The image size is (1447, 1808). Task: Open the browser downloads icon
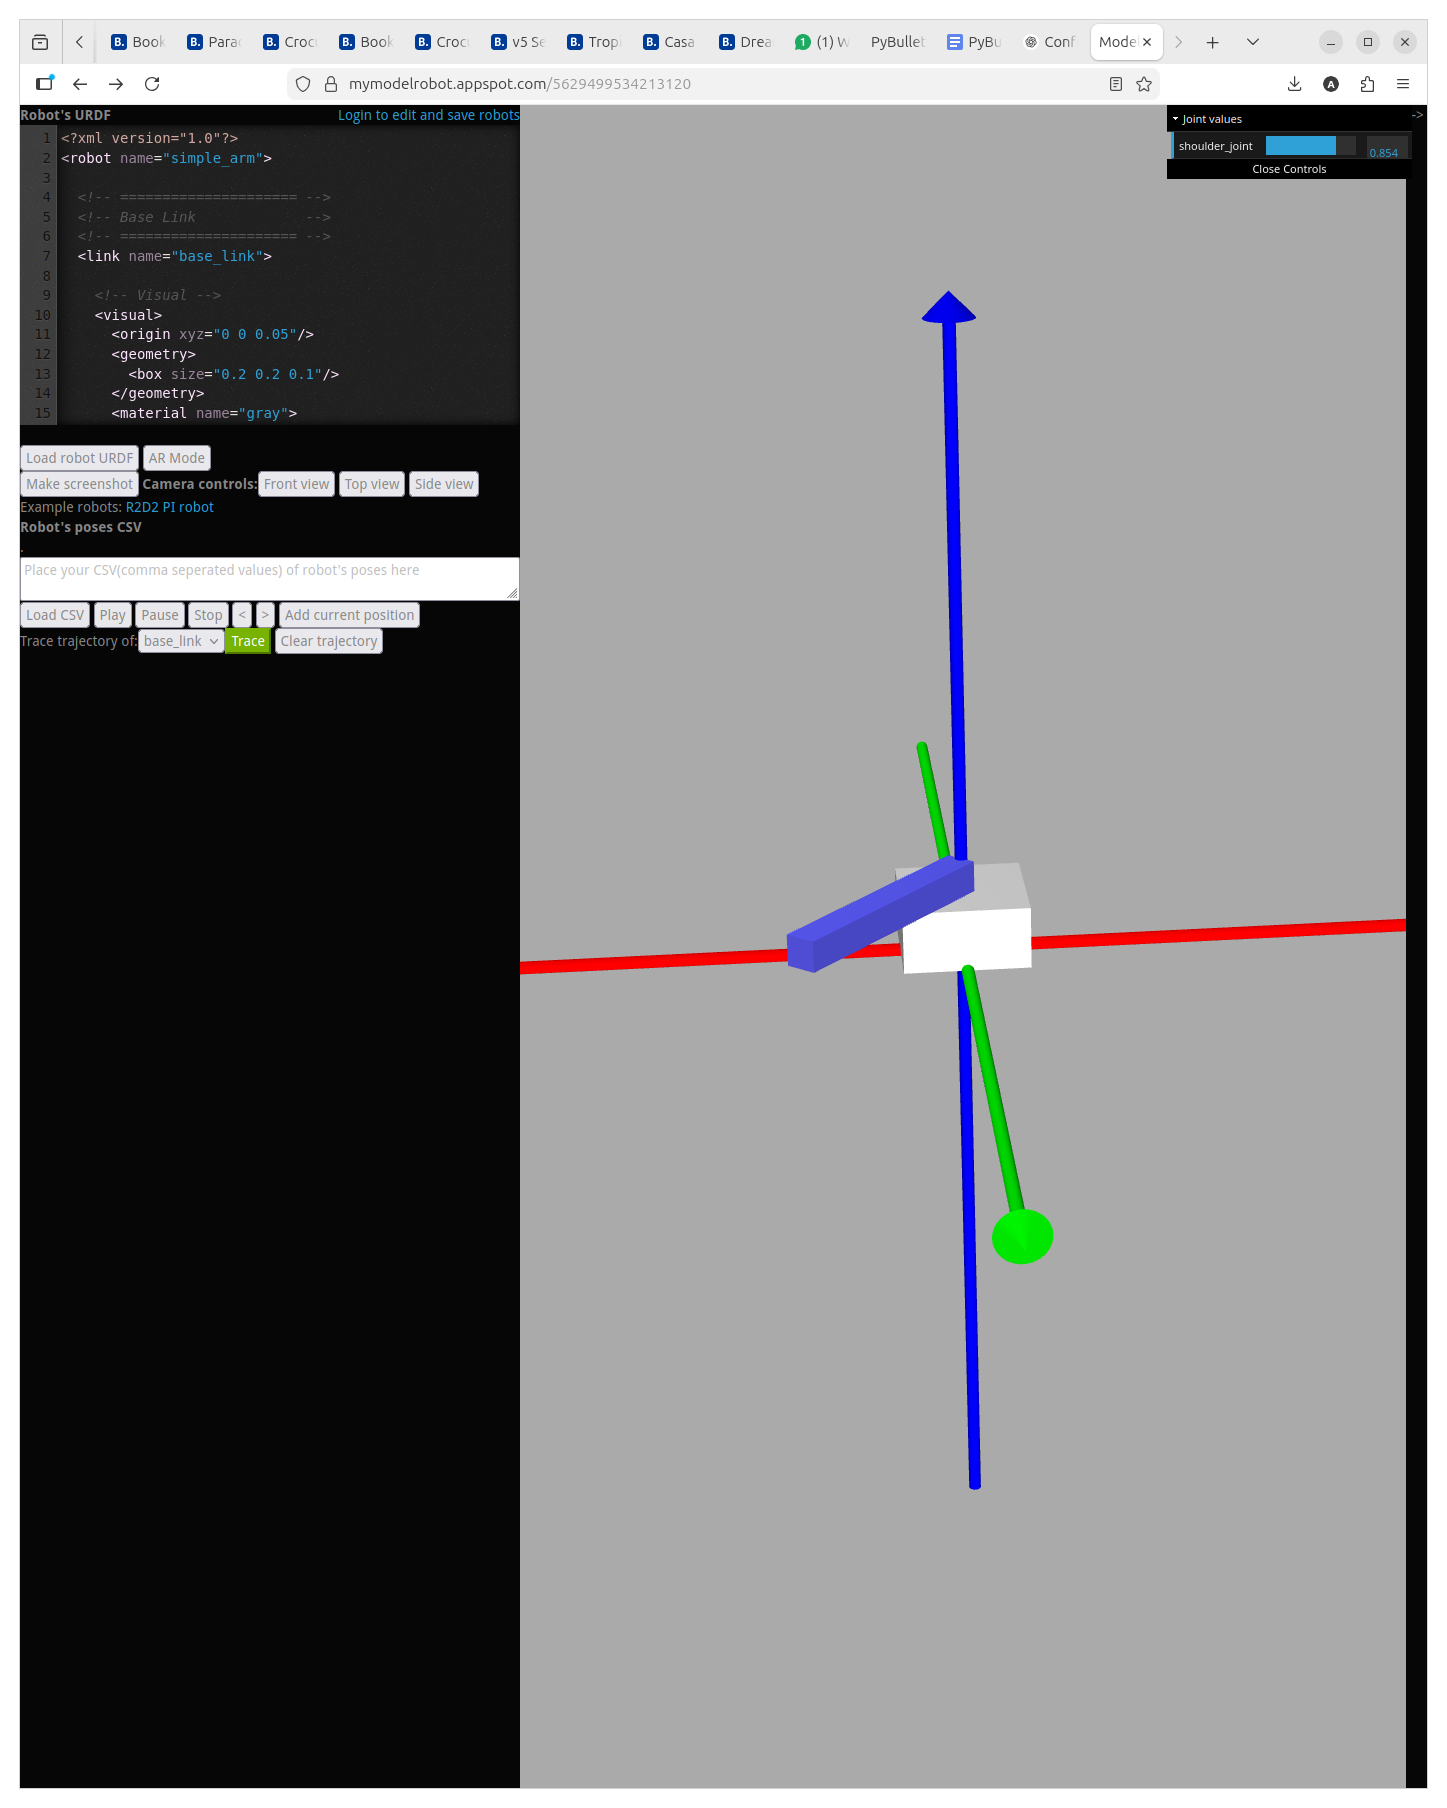point(1294,84)
